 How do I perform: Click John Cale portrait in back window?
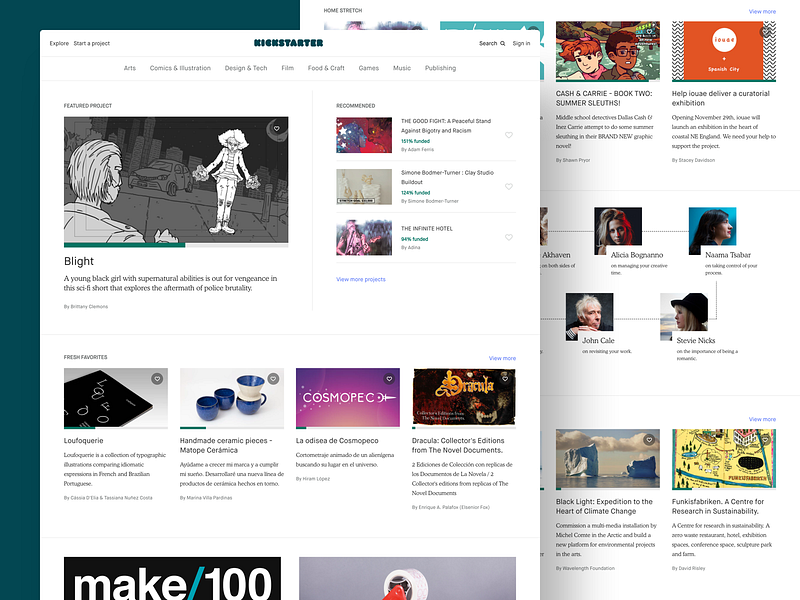589,316
